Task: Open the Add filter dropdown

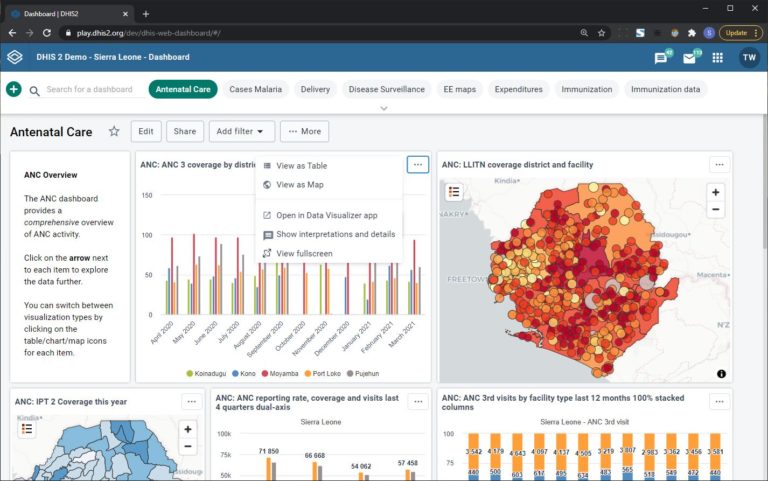Action: point(241,131)
